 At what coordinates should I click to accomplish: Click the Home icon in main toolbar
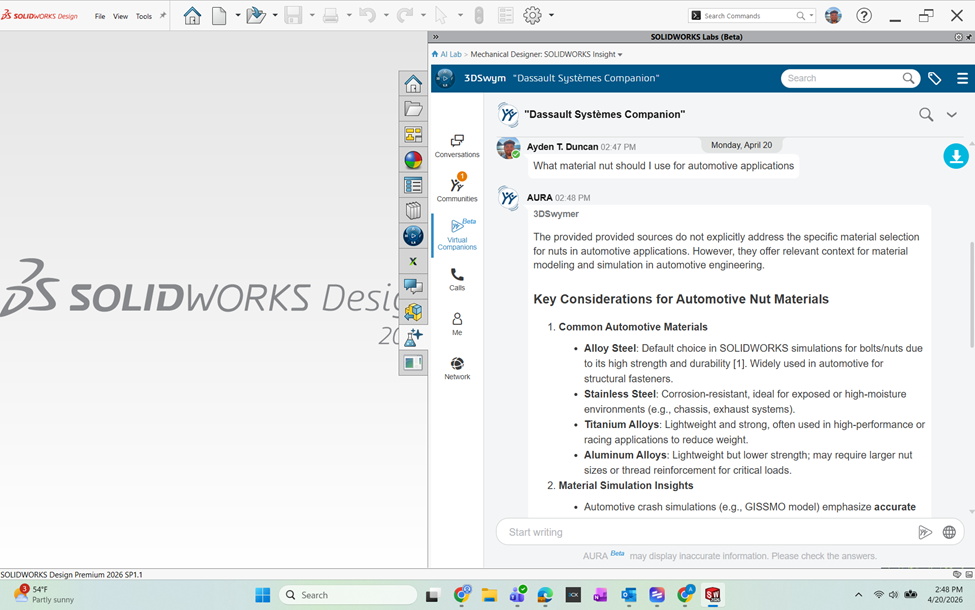pos(192,15)
